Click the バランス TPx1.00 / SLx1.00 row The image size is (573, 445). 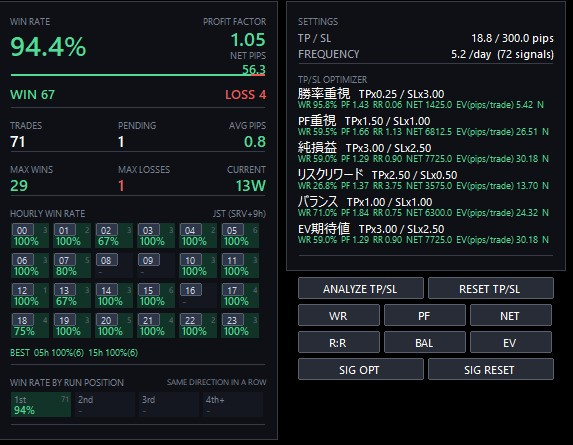(423, 207)
